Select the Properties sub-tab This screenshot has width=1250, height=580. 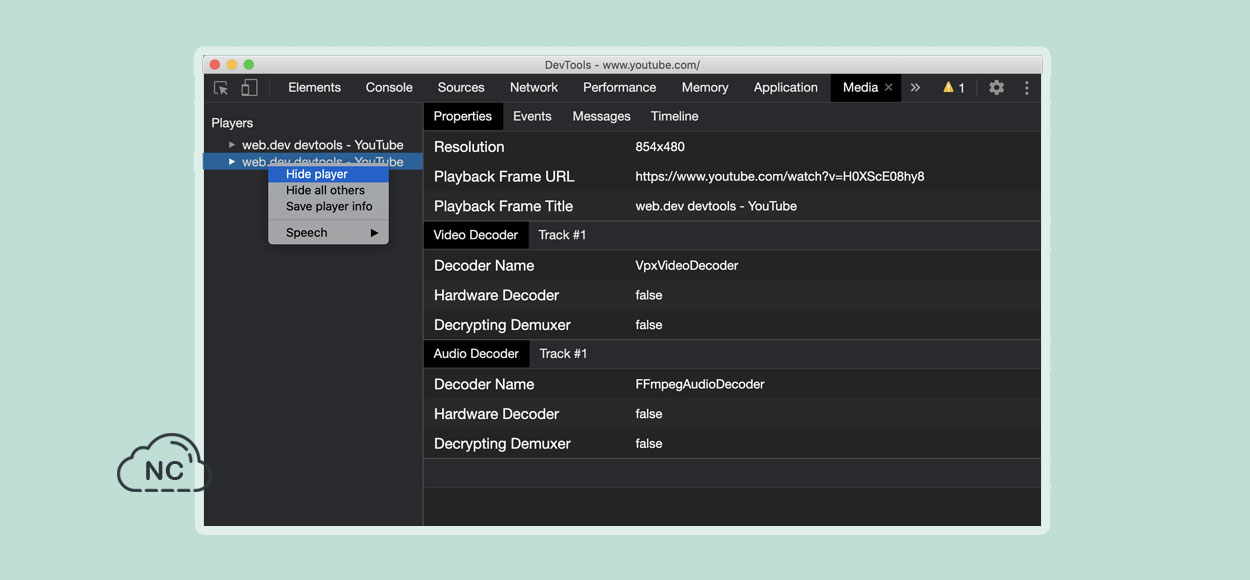pos(463,116)
